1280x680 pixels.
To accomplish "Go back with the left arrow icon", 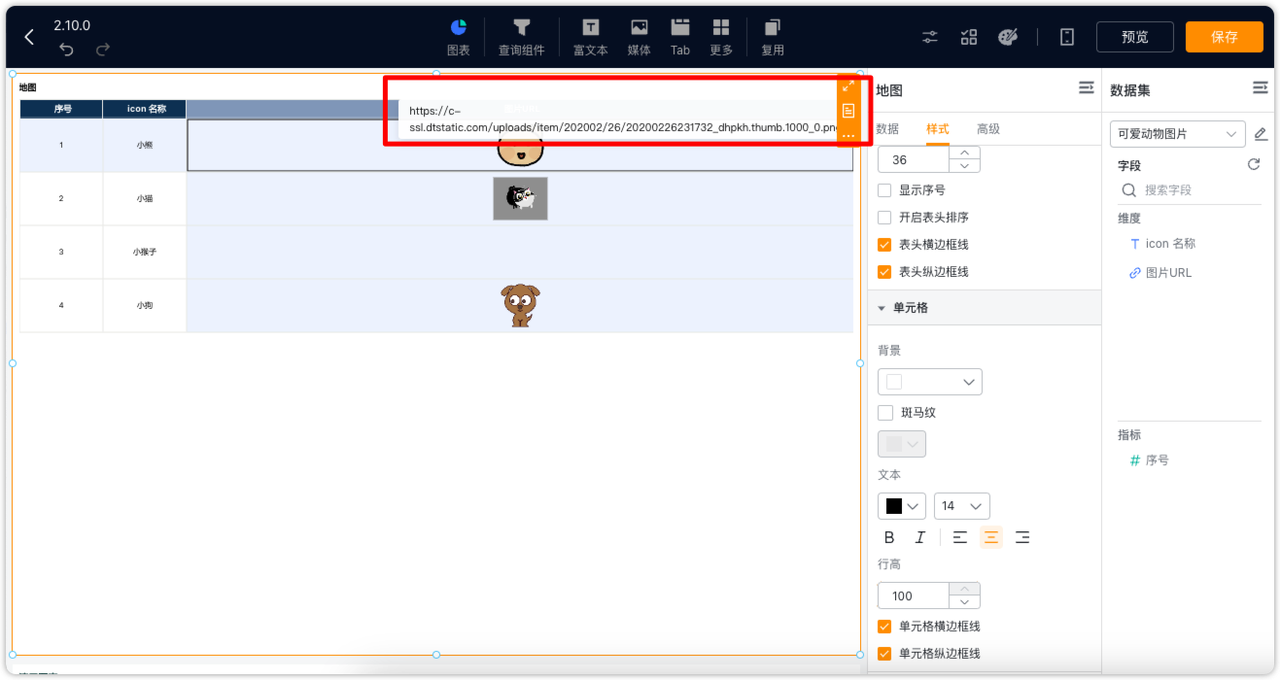I will [29, 37].
